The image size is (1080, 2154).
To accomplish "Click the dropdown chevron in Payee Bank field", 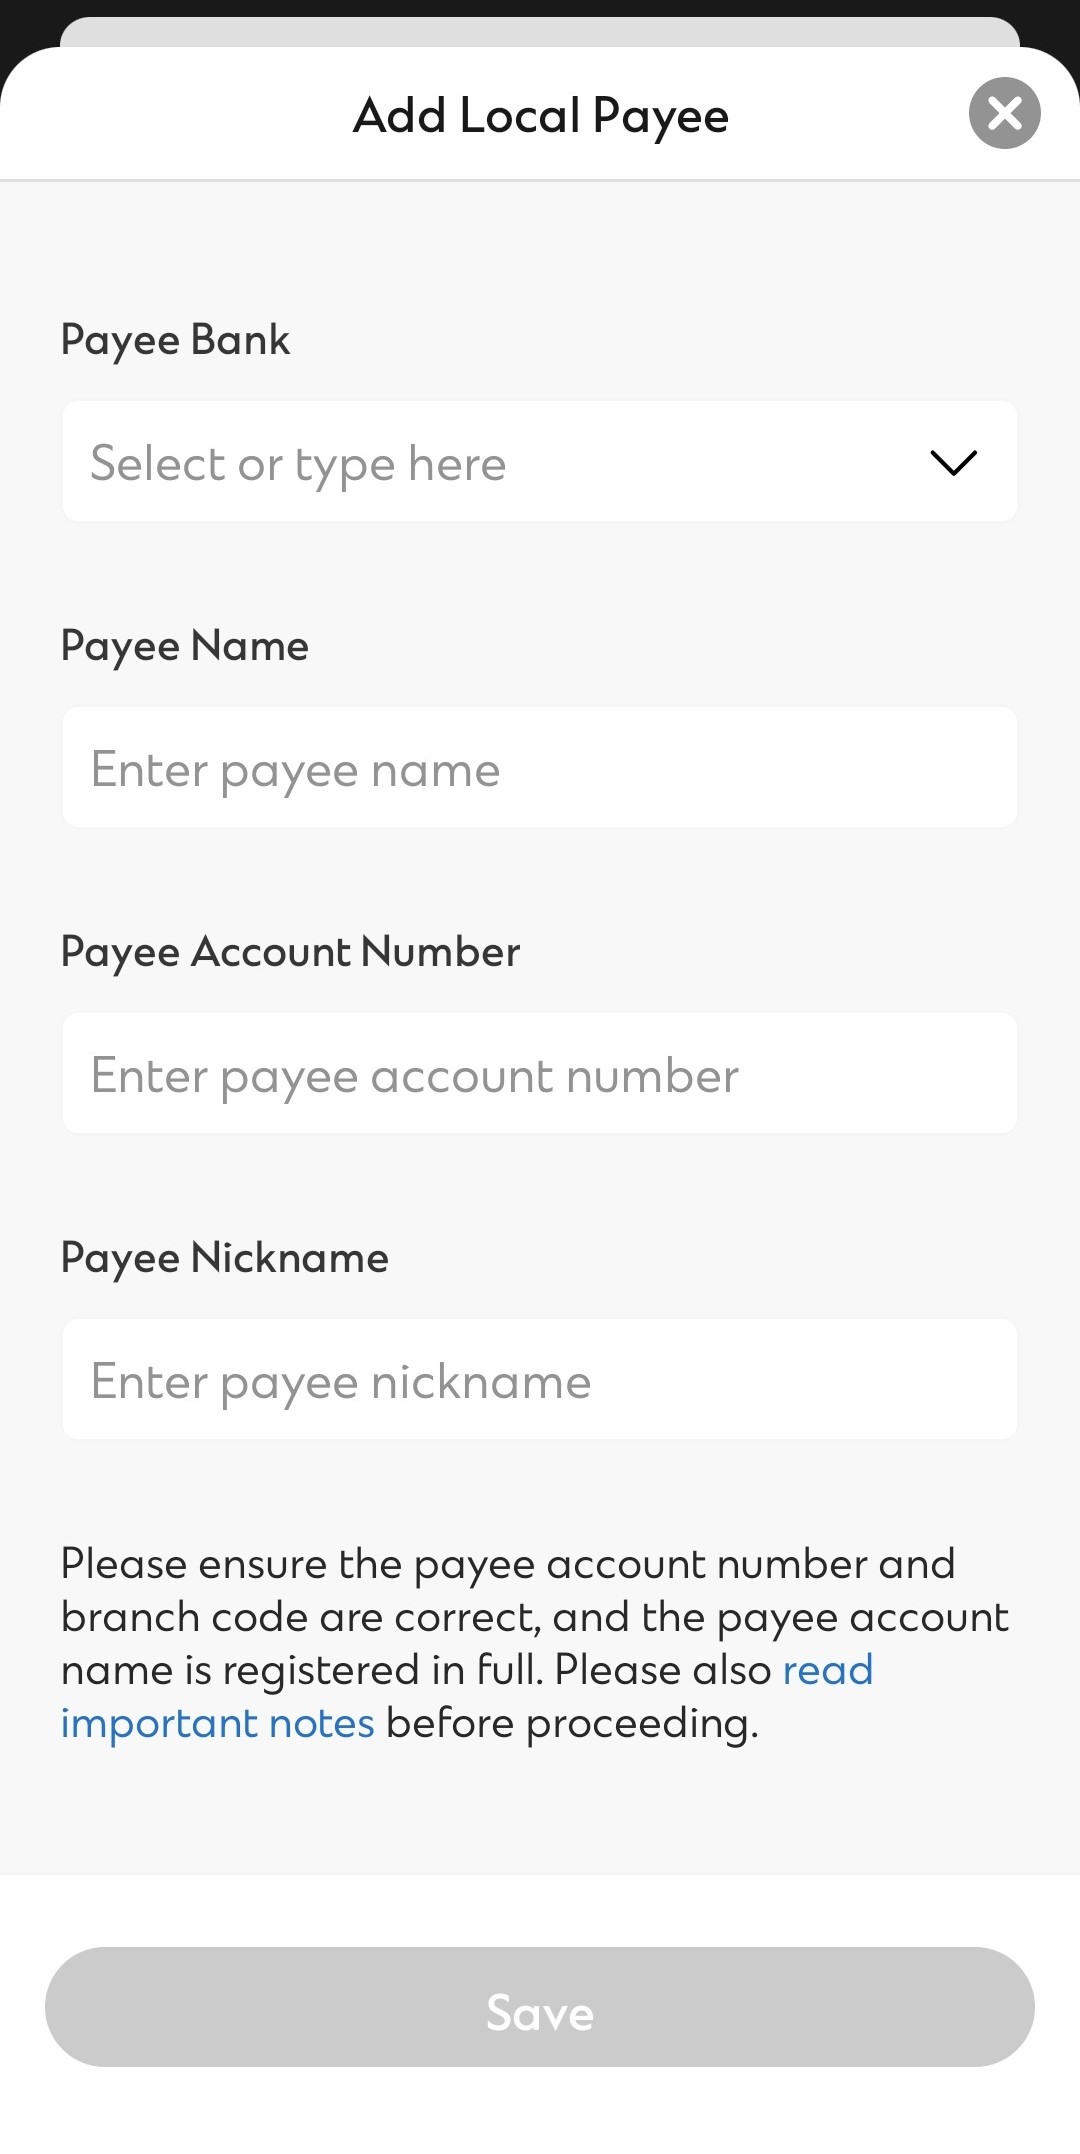I will [x=953, y=462].
